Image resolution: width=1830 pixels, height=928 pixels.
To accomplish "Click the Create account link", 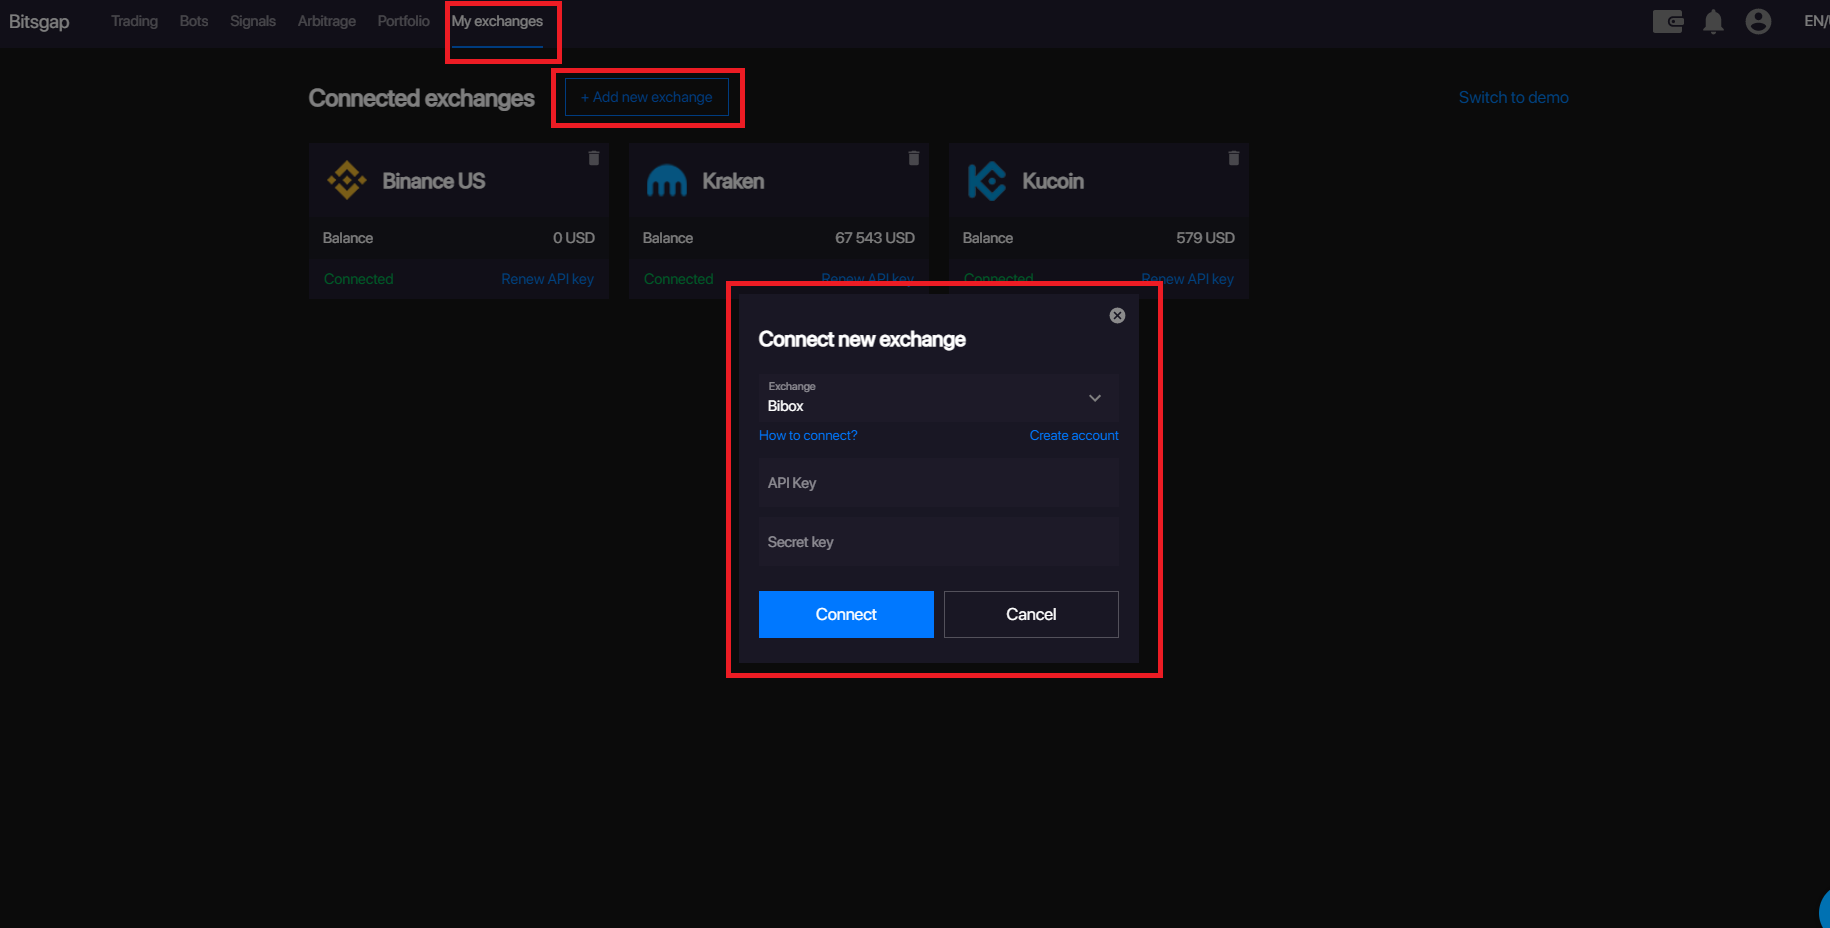I will coord(1074,435).
